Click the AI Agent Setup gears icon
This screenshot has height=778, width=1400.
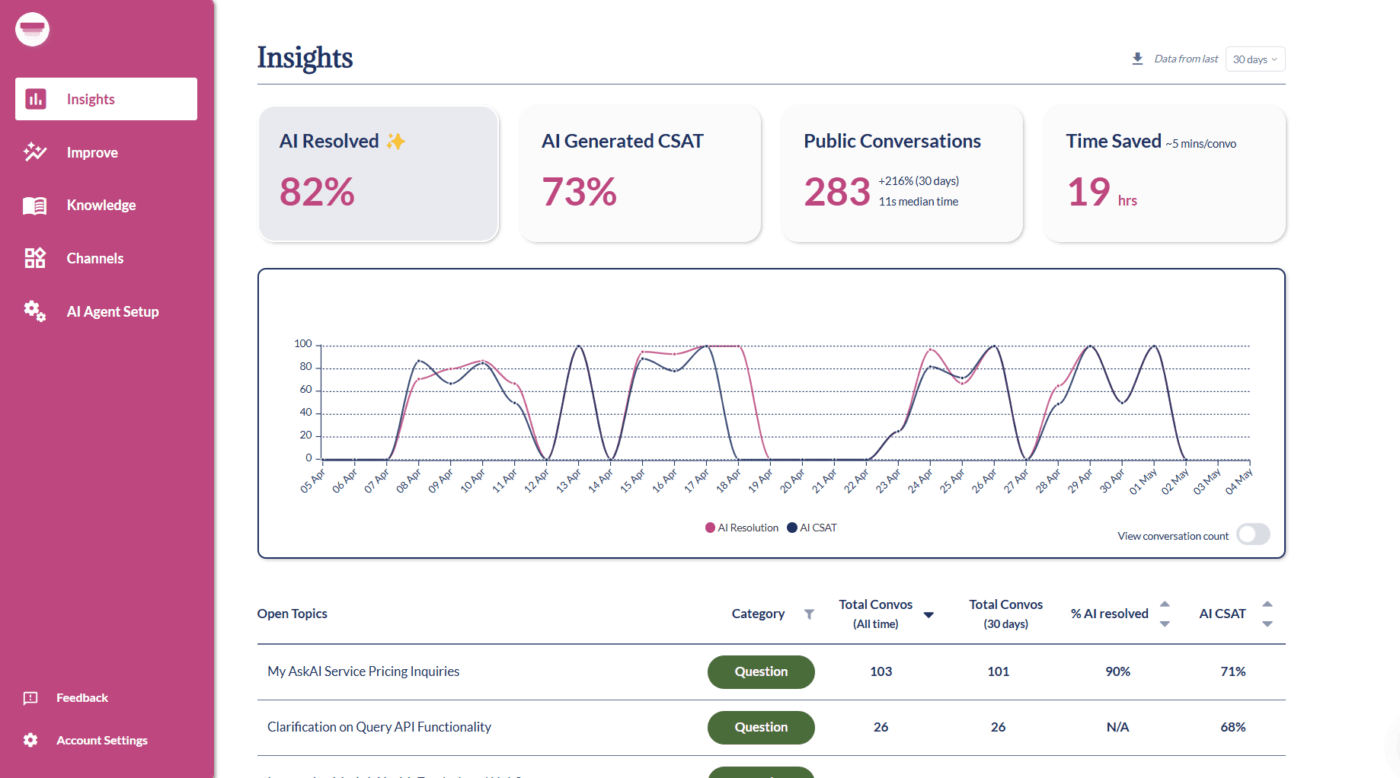point(35,311)
